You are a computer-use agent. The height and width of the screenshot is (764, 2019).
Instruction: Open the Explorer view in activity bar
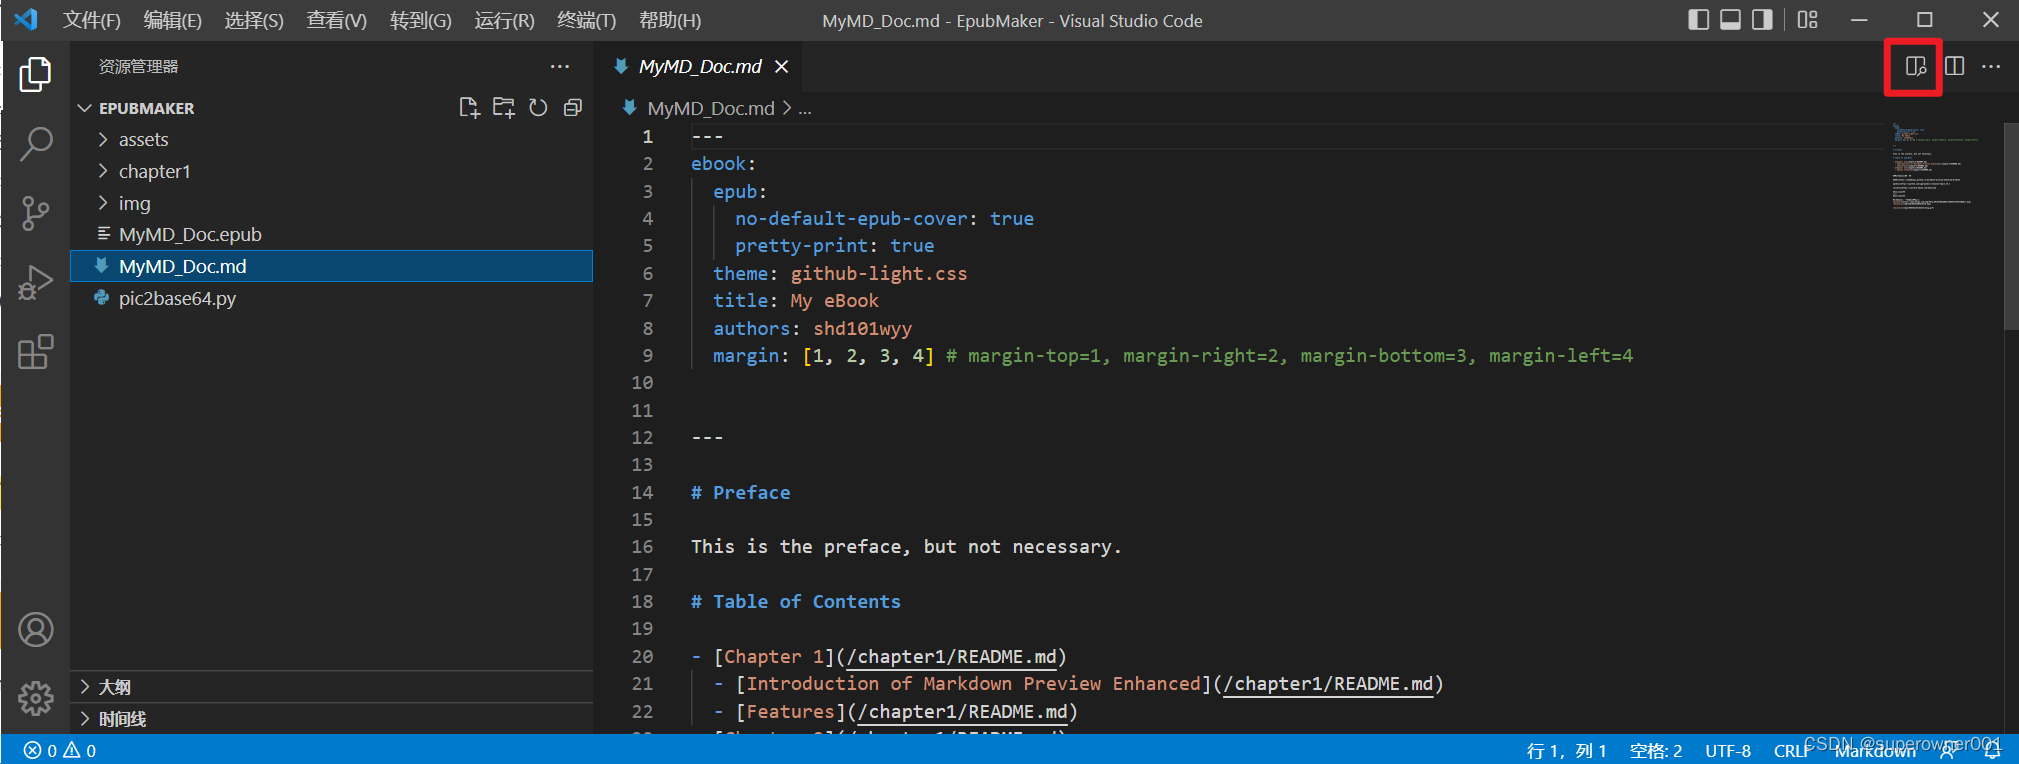point(35,74)
